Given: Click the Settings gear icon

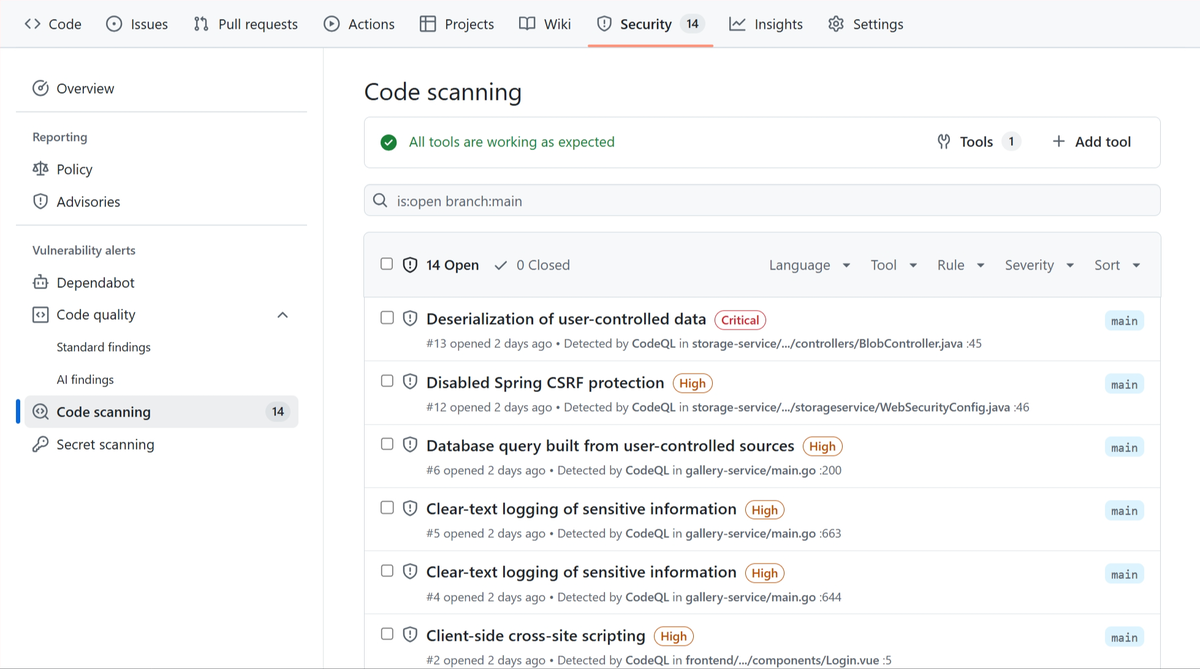Looking at the screenshot, I should click(836, 24).
